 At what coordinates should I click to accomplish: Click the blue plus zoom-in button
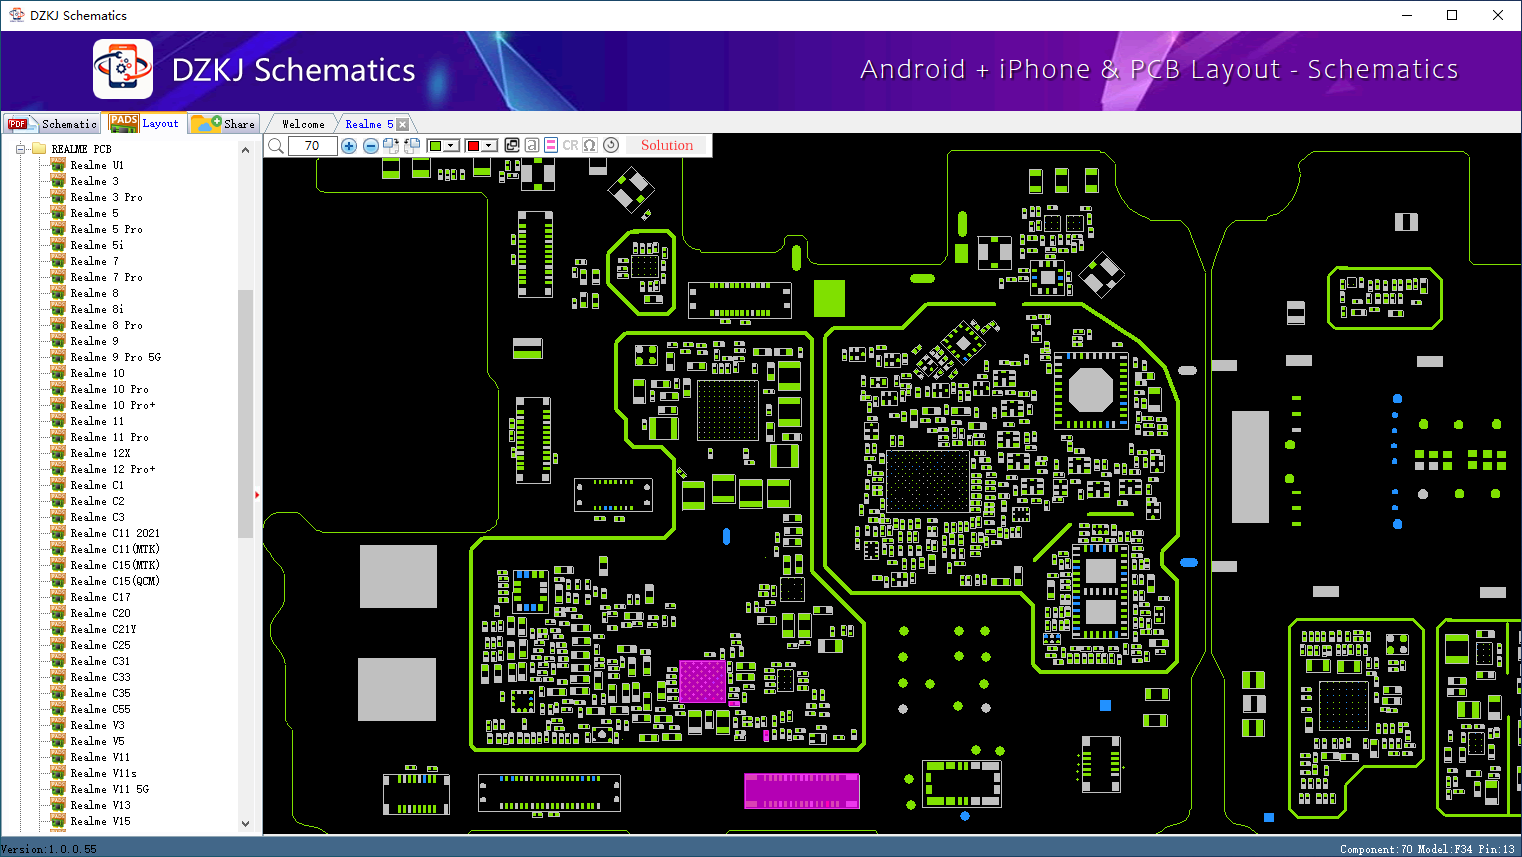pos(349,146)
